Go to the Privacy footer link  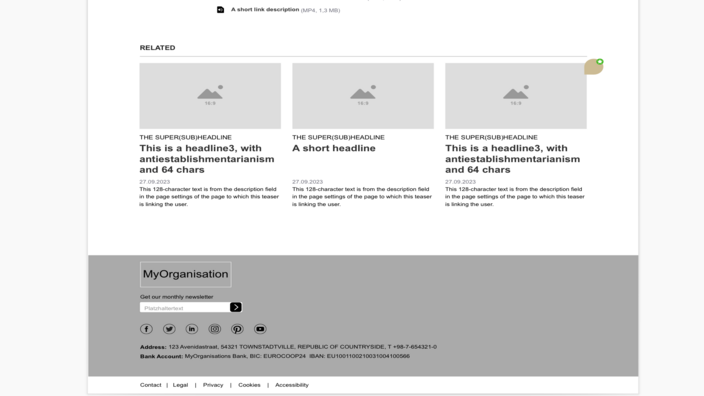tap(213, 385)
